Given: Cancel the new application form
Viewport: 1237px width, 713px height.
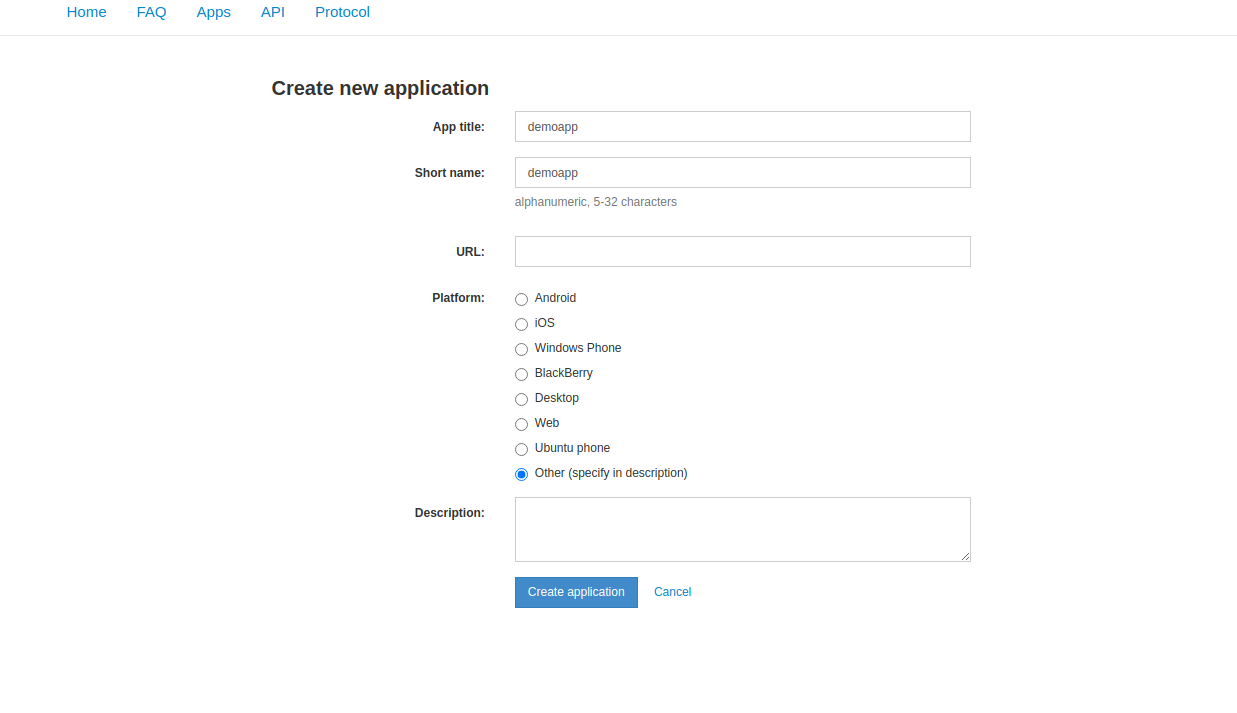Looking at the screenshot, I should point(672,592).
